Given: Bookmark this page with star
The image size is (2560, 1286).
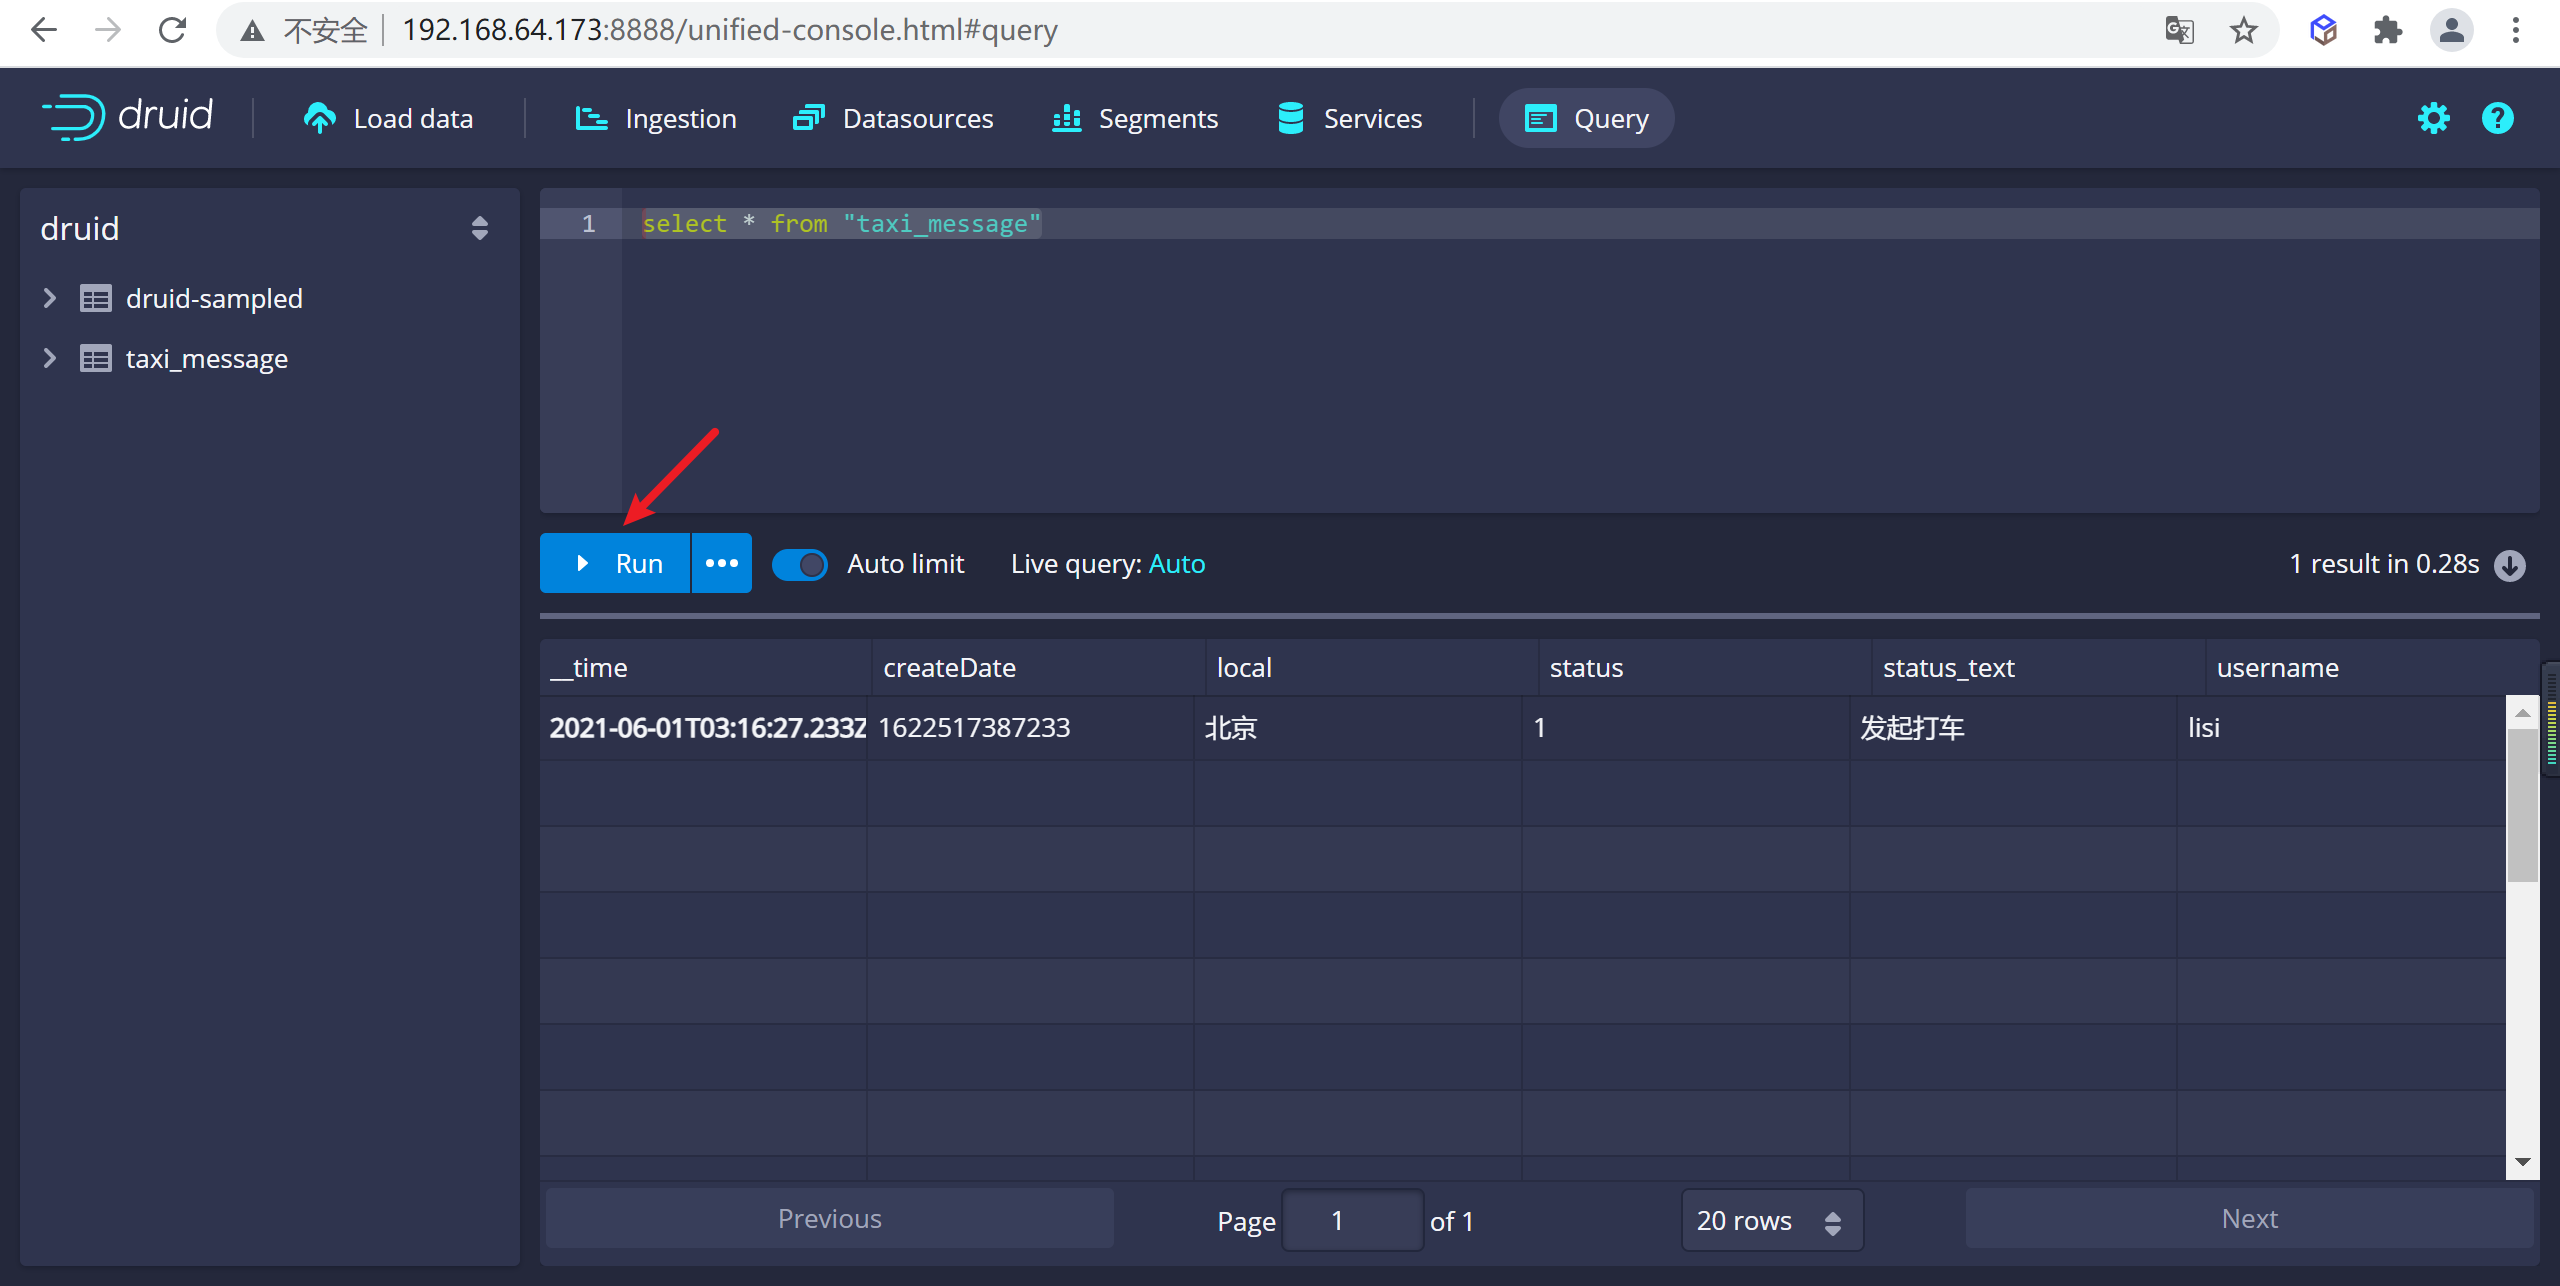Looking at the screenshot, I should tap(2244, 31).
